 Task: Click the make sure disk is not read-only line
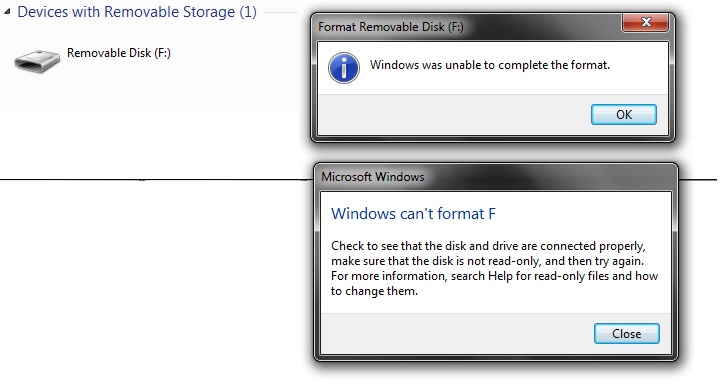pos(487,261)
